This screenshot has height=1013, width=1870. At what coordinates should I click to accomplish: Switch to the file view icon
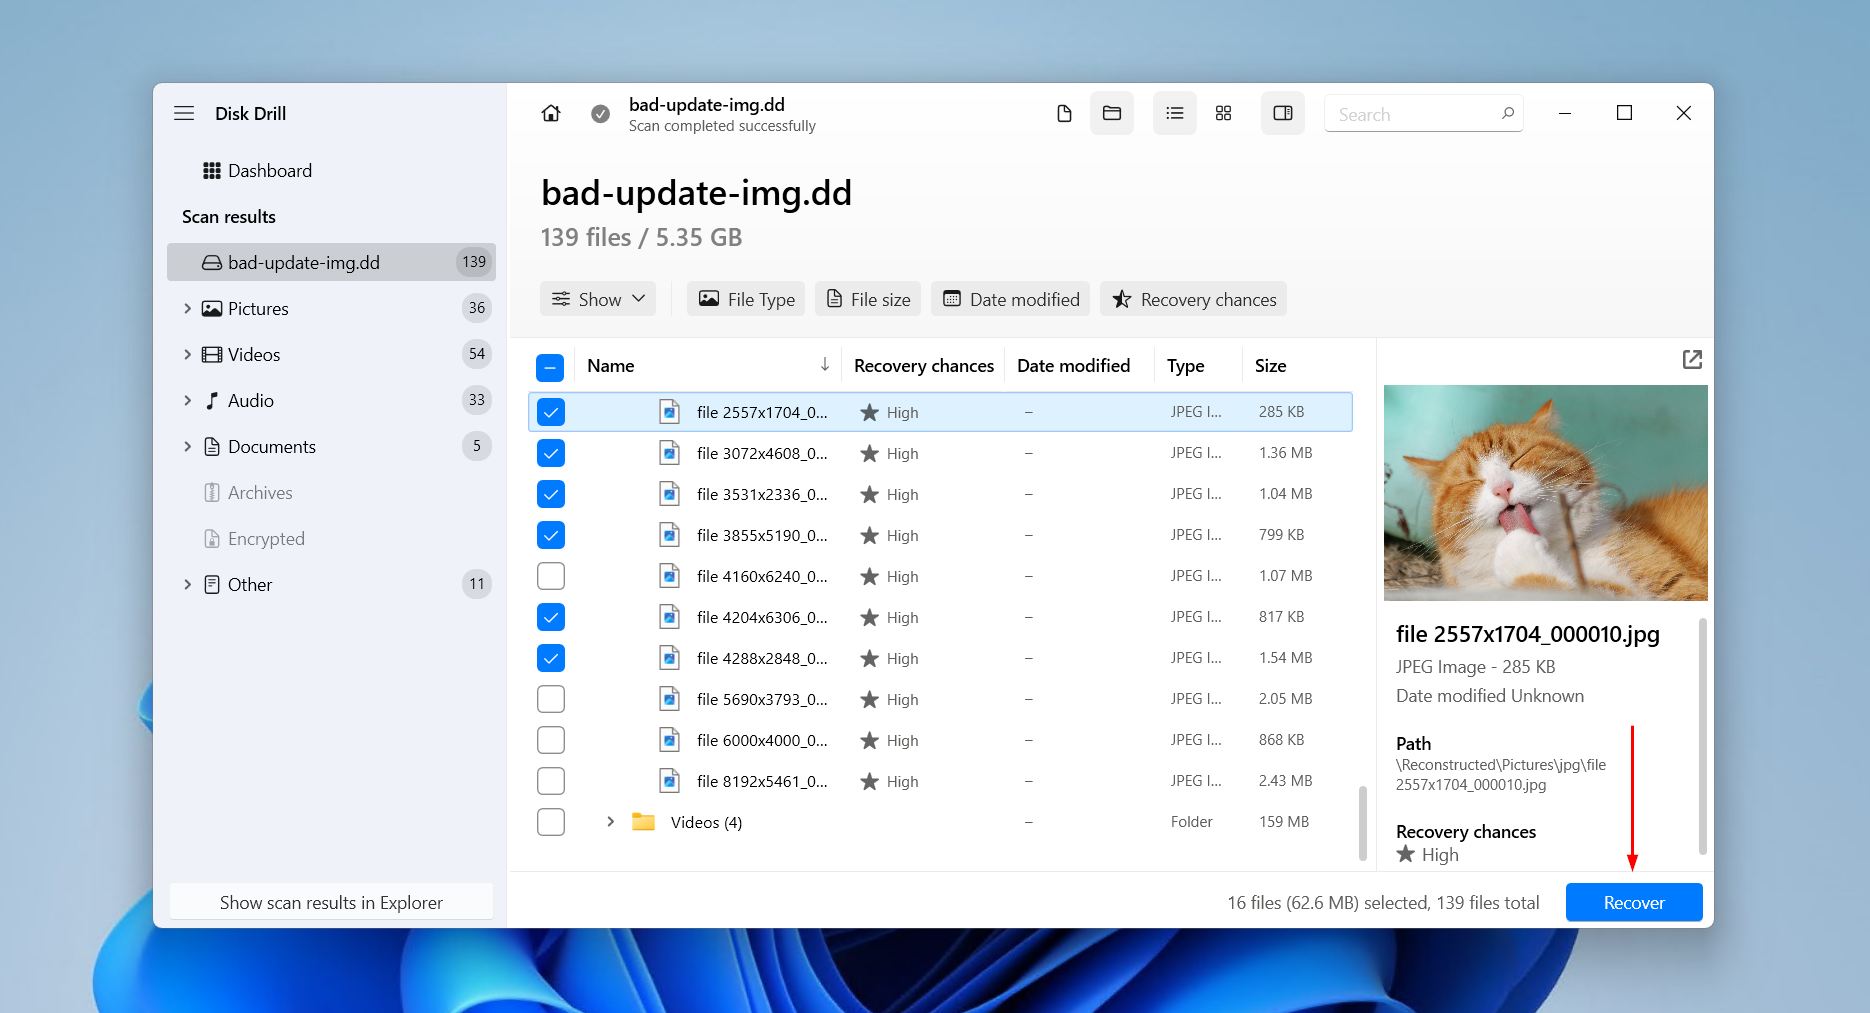1064,114
